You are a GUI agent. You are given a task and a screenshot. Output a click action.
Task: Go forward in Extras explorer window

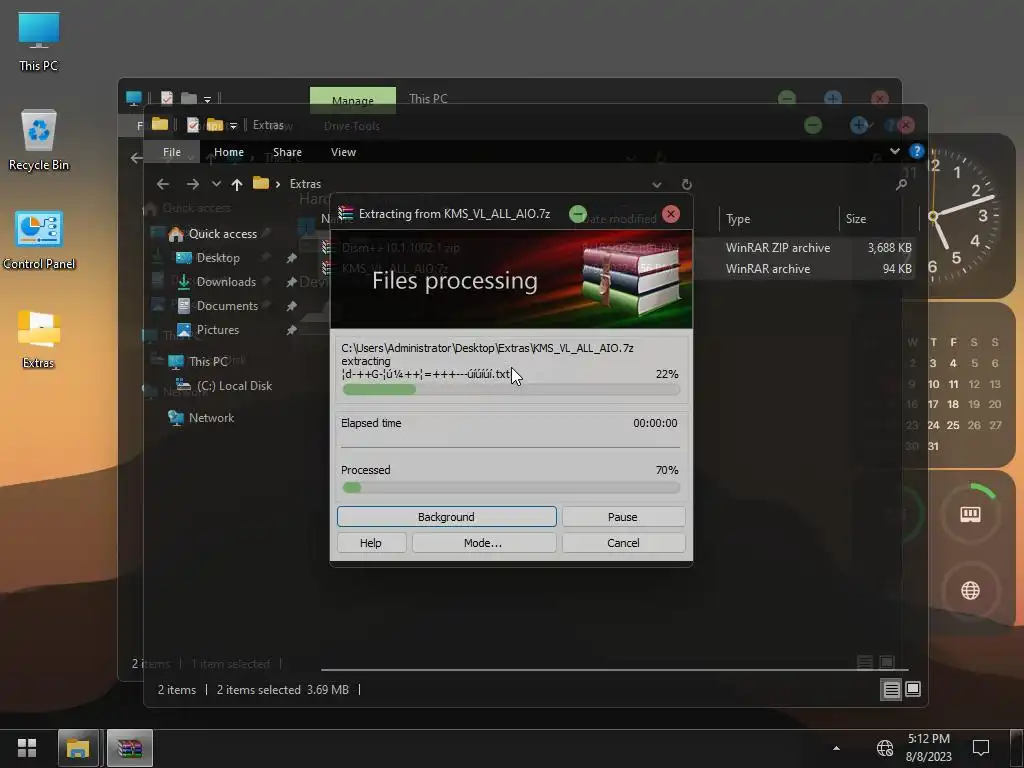pyautogui.click(x=192, y=184)
